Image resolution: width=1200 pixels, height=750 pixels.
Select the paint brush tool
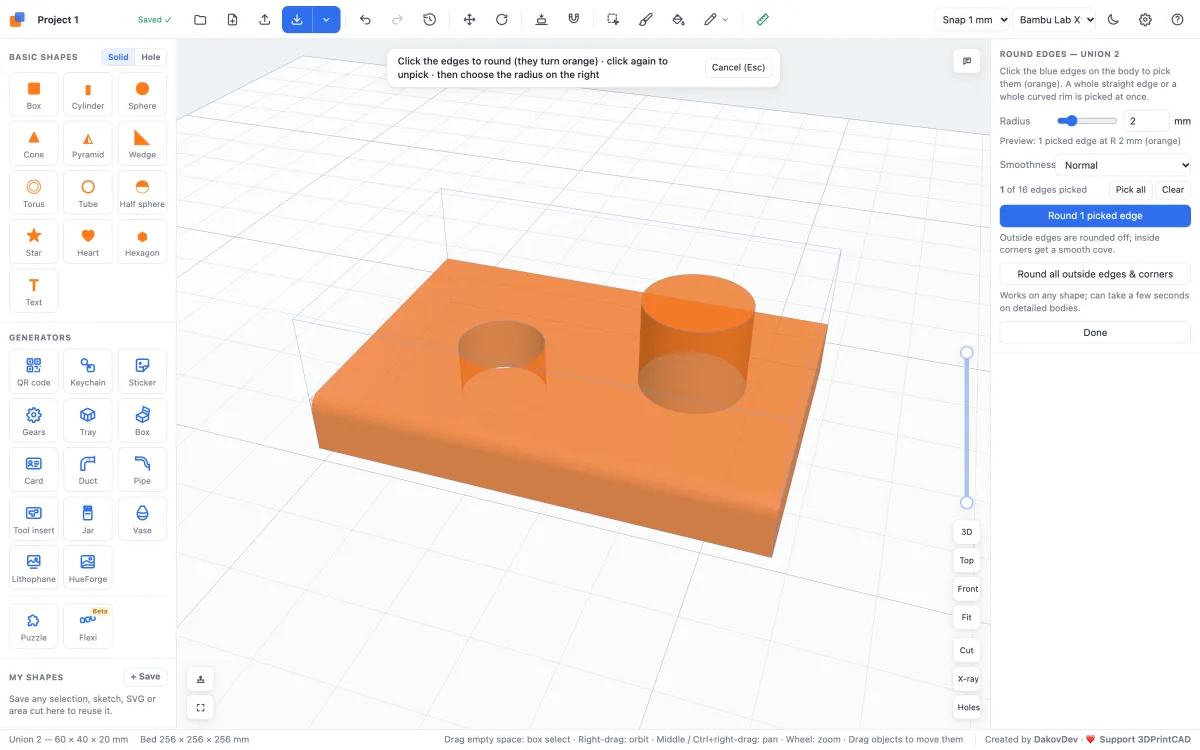pyautogui.click(x=645, y=19)
